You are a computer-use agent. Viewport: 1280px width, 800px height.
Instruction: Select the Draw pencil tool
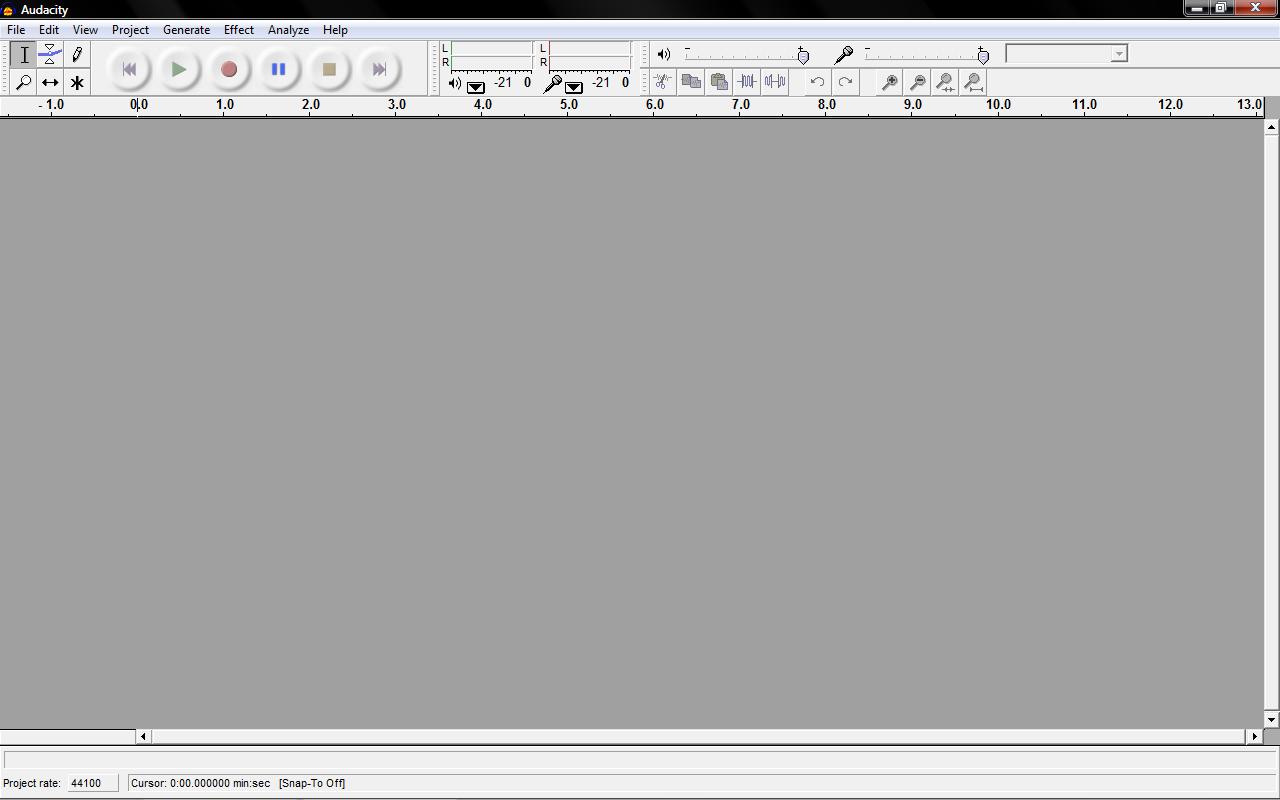tap(77, 55)
